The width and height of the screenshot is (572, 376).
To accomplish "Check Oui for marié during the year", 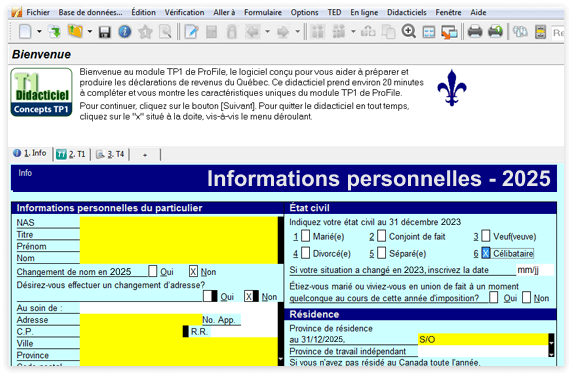I will (x=494, y=298).
